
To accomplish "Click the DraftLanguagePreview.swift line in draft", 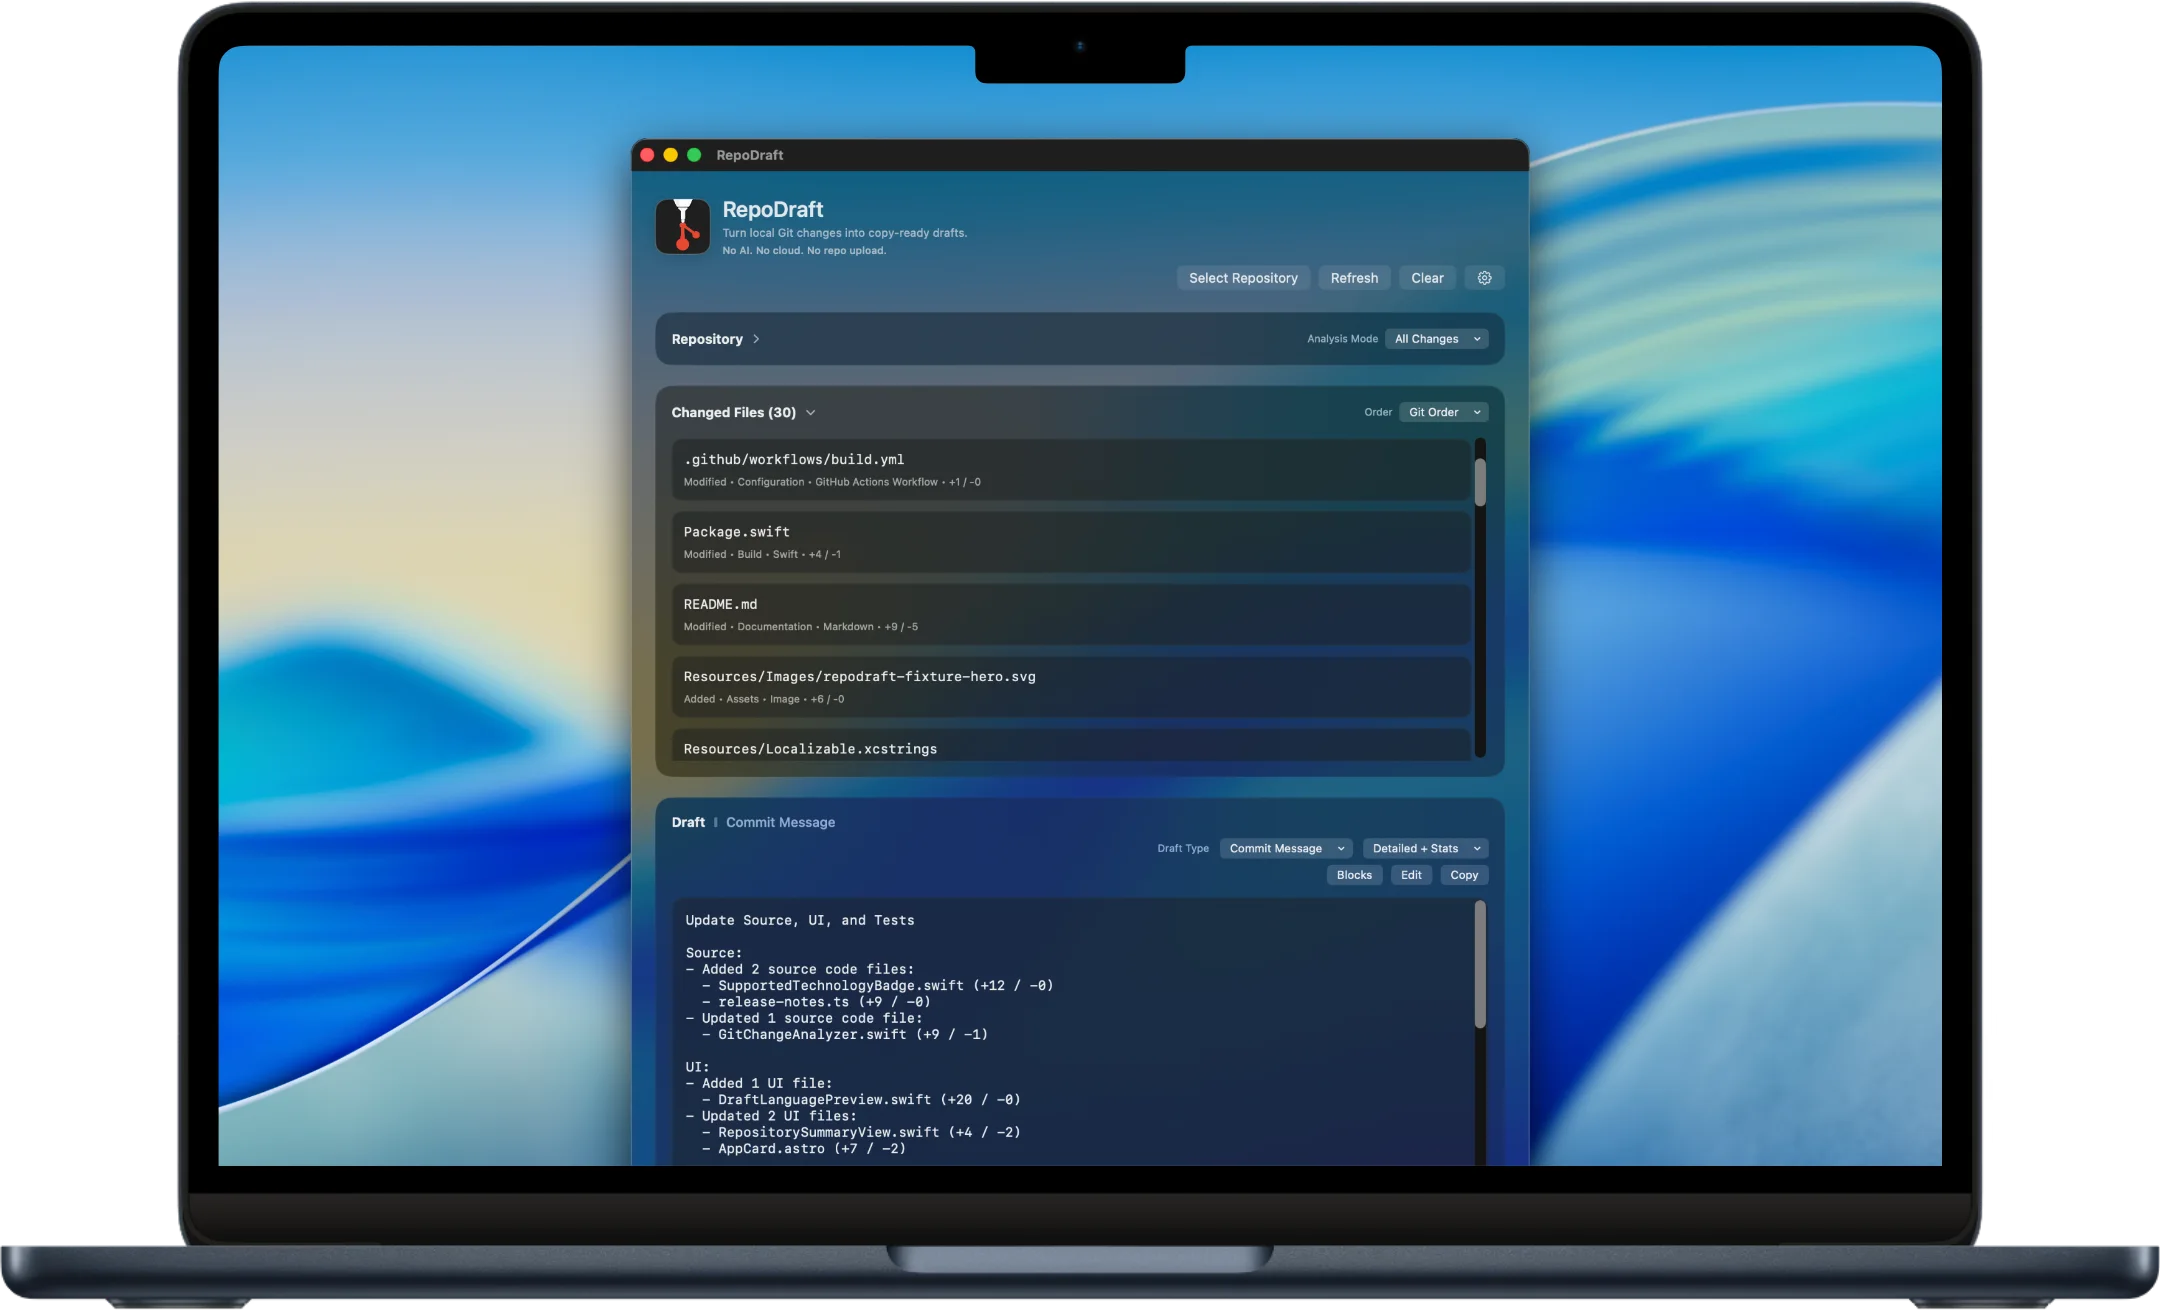I will click(861, 1099).
